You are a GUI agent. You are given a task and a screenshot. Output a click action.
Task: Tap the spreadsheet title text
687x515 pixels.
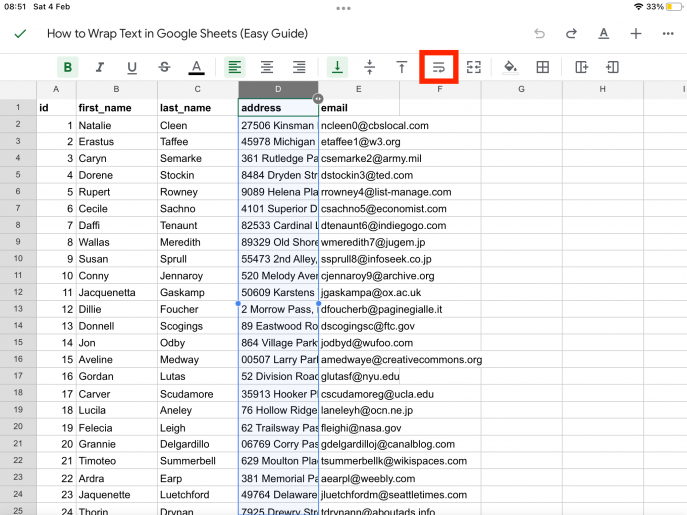177,34
